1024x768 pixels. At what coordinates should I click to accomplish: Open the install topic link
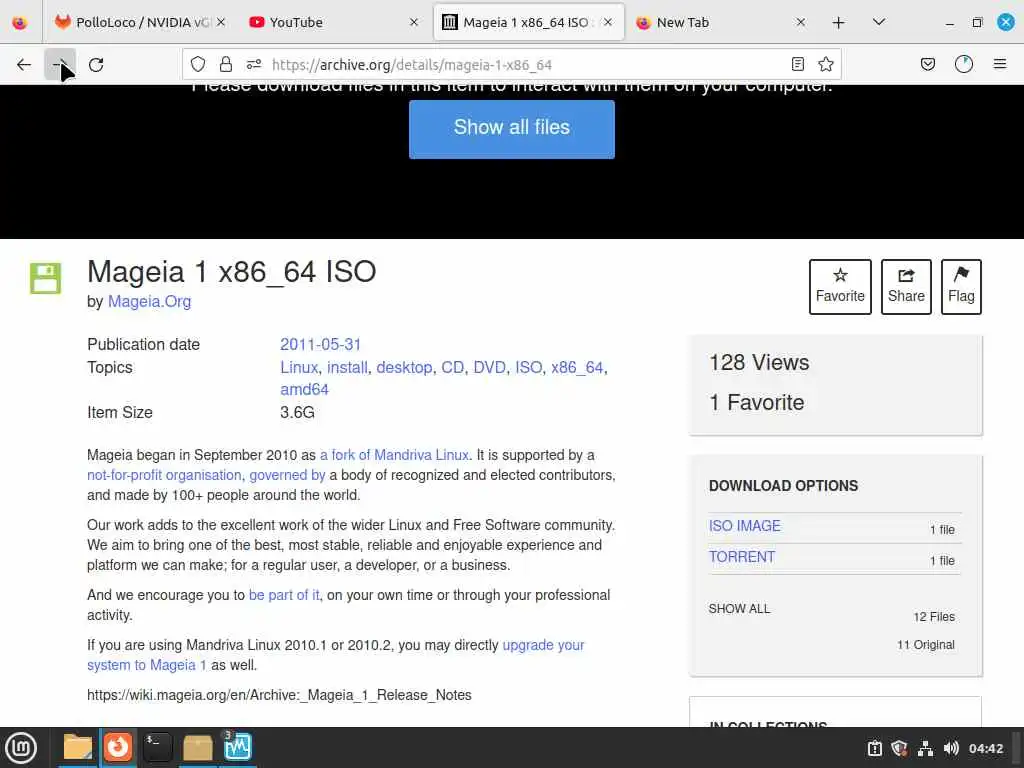pos(347,367)
